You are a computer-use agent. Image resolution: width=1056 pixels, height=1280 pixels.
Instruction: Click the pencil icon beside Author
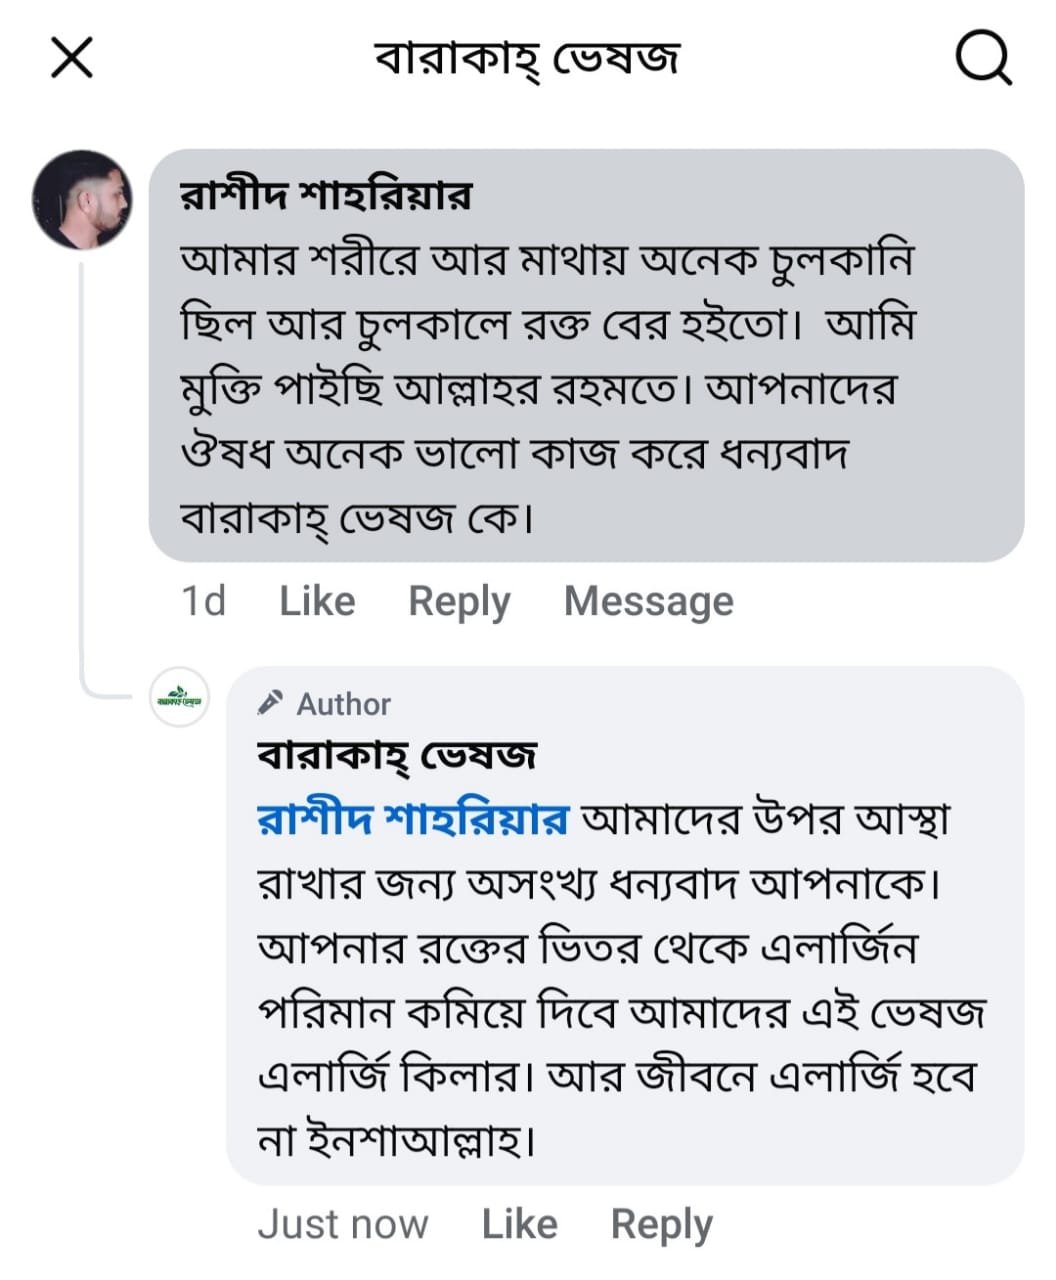pos(270,703)
